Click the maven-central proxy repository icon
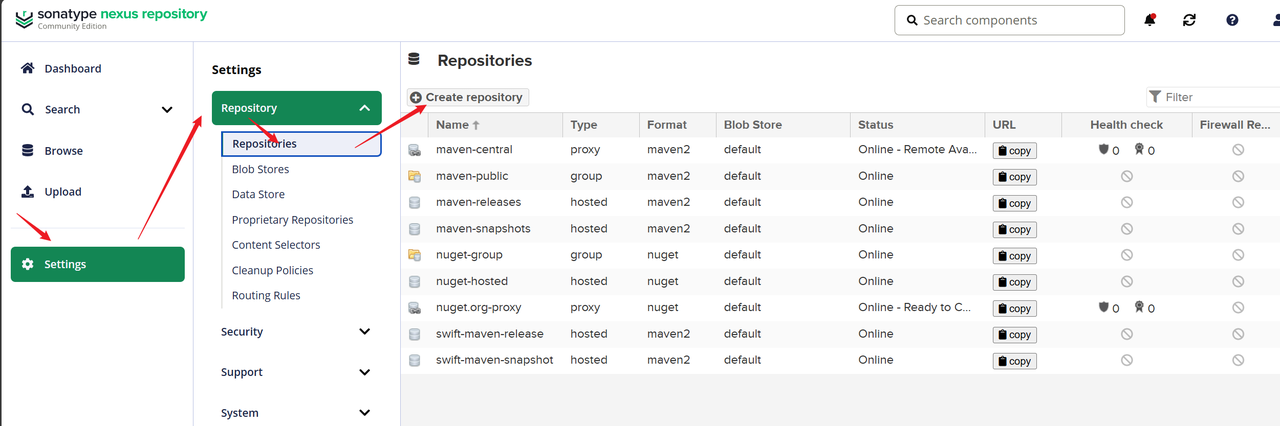The height and width of the screenshot is (426, 1280). [414, 150]
